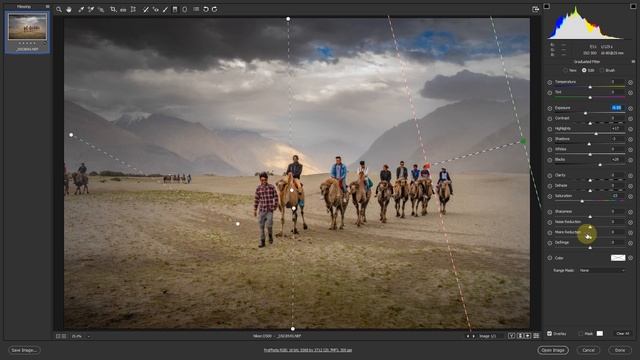Select the Hand tool

pyautogui.click(x=69, y=9)
